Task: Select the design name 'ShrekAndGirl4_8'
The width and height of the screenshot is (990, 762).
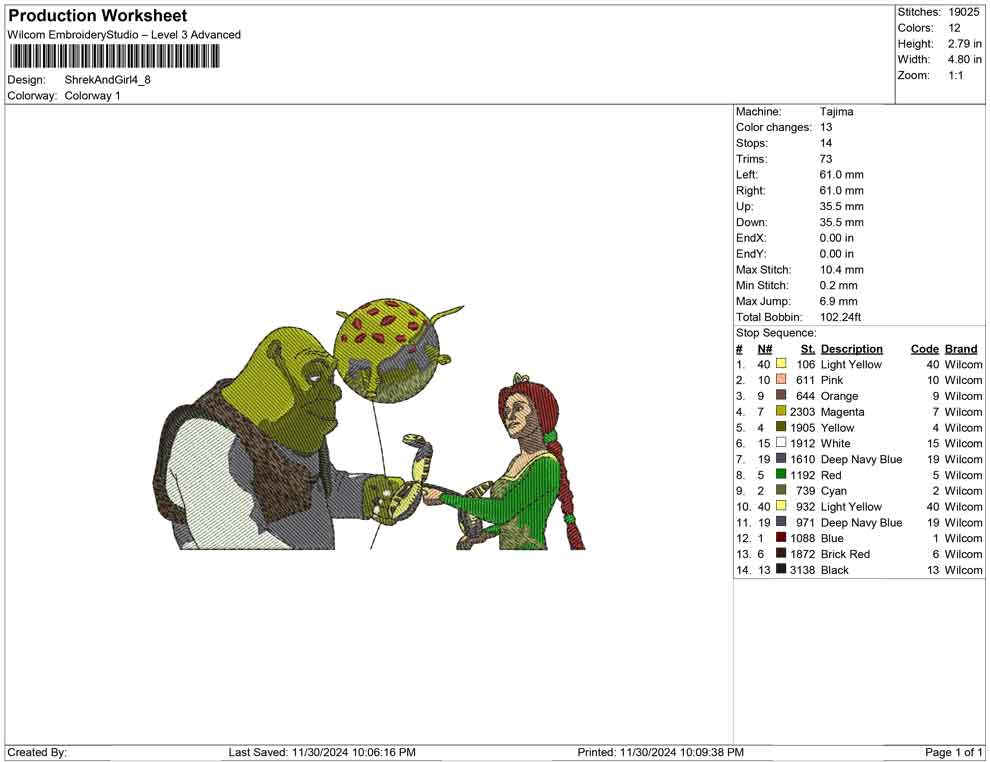Action: point(107,80)
